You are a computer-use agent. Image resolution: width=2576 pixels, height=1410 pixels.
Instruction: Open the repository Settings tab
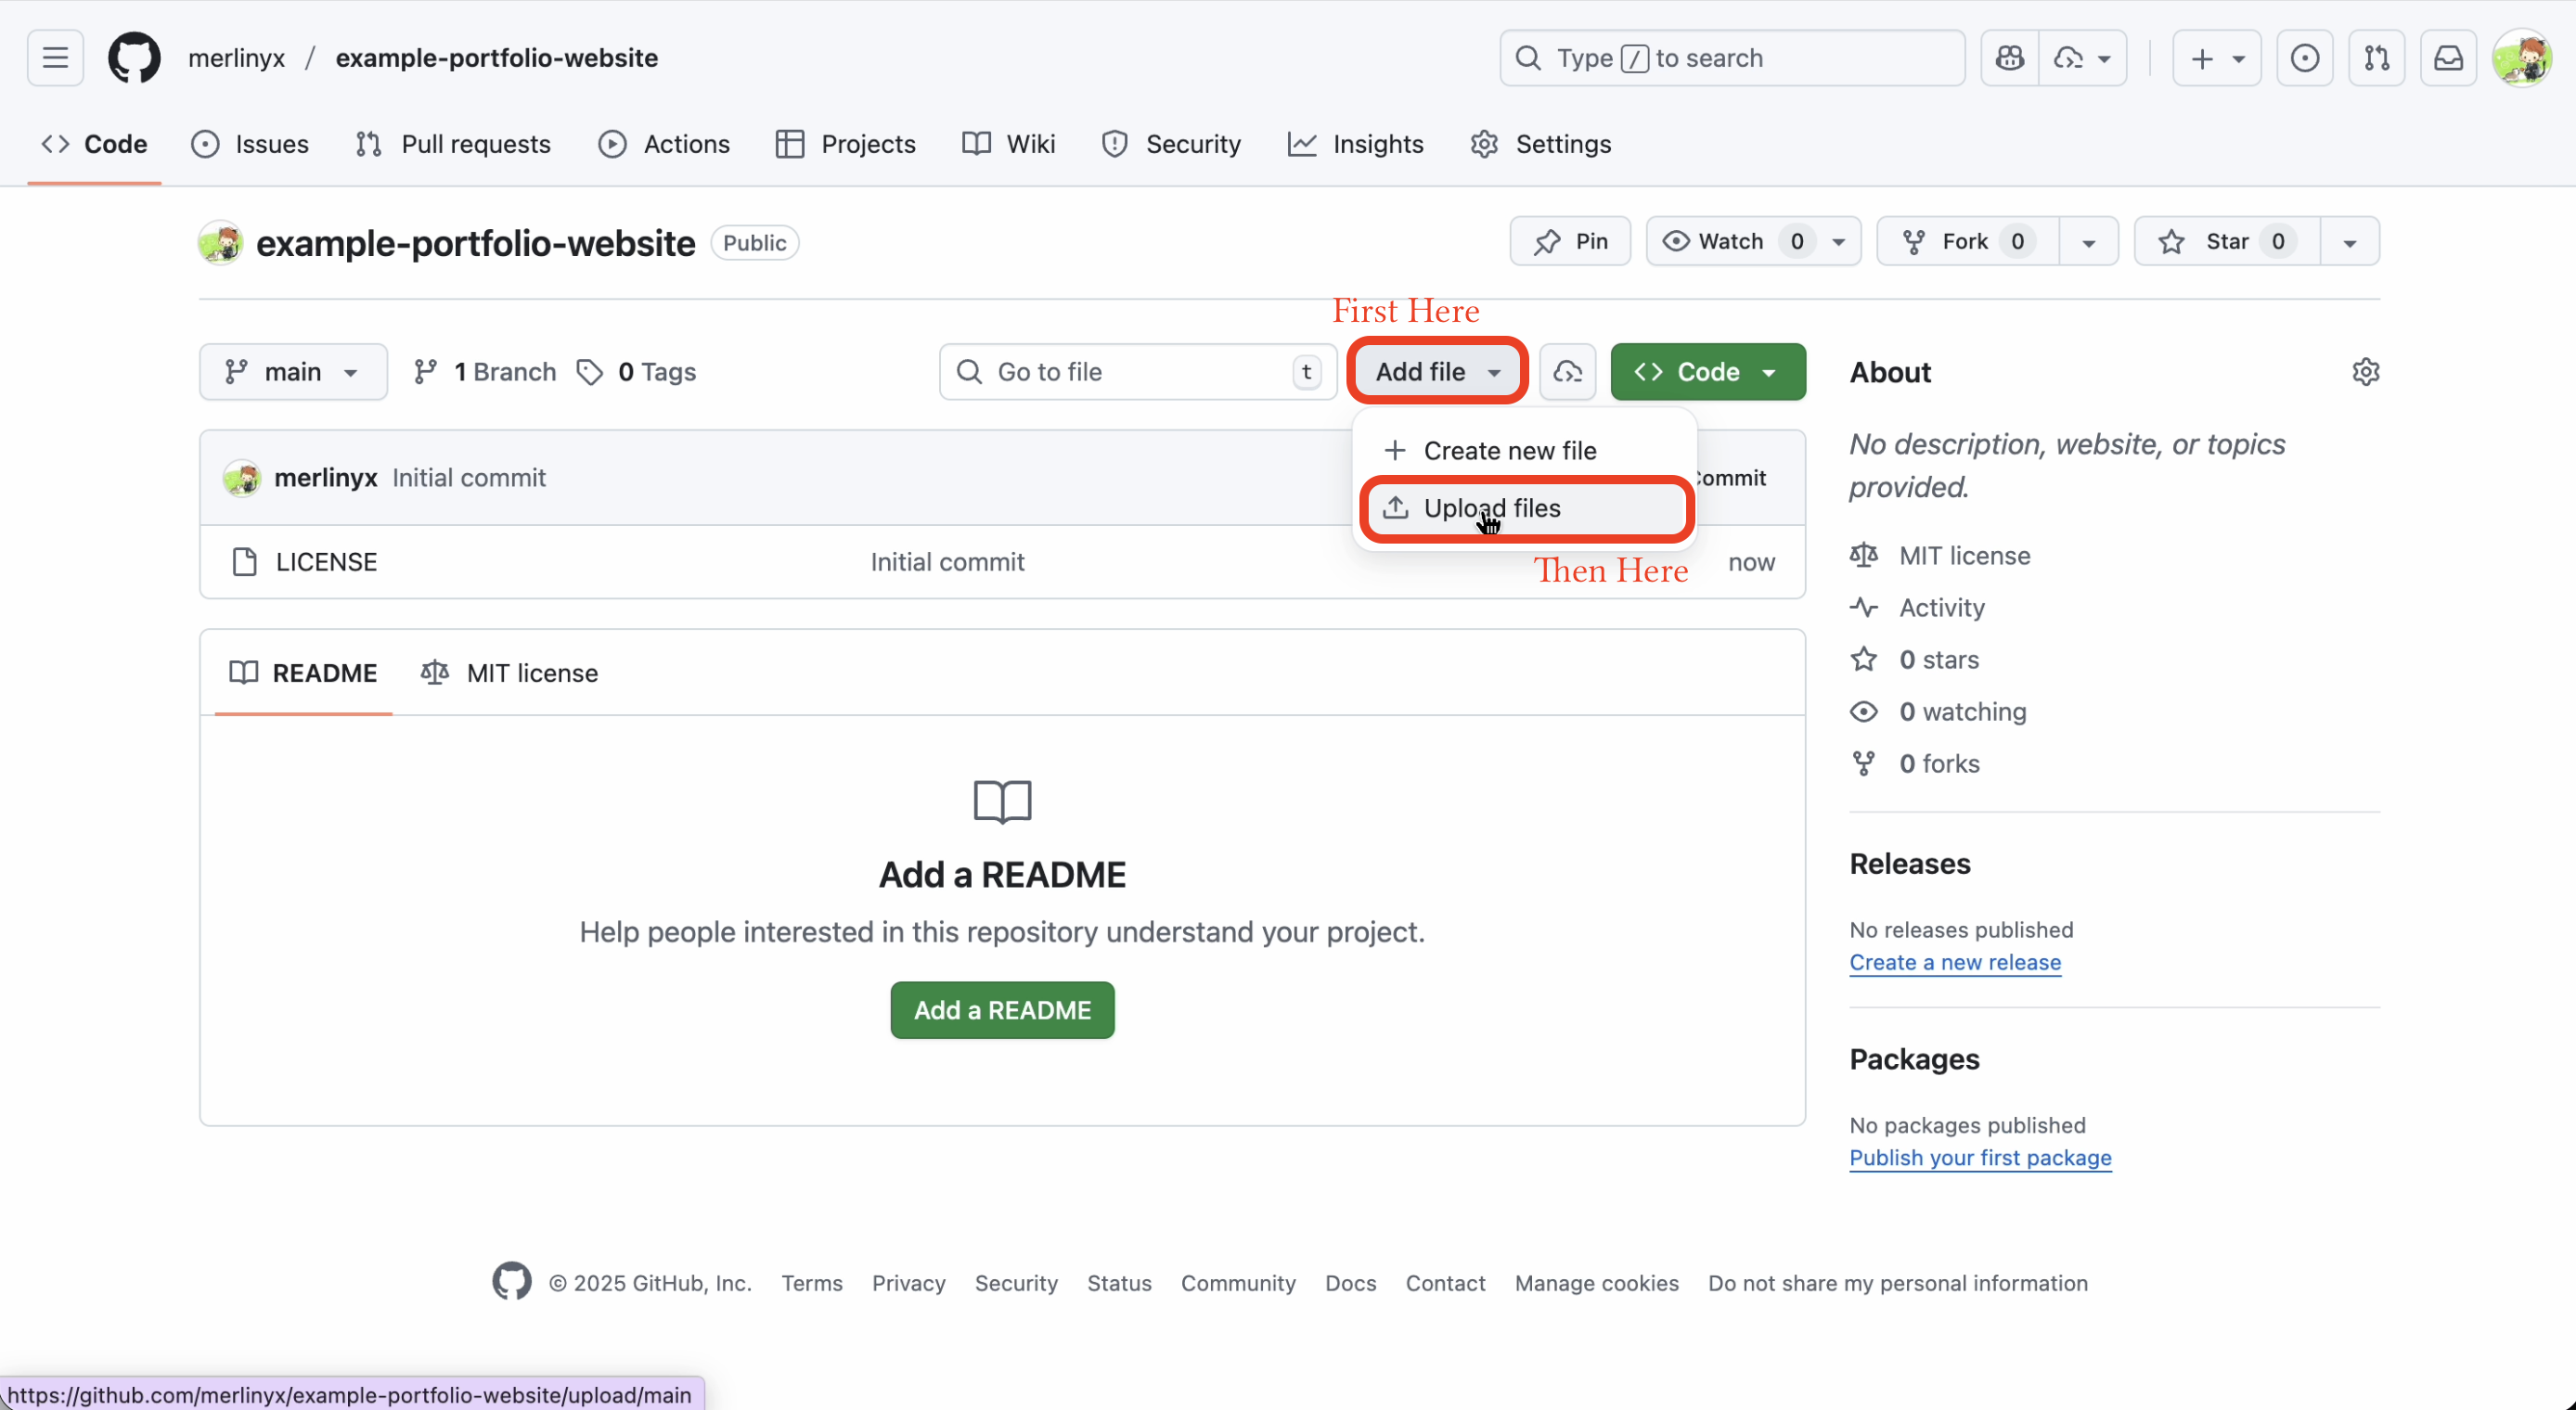pos(1540,144)
